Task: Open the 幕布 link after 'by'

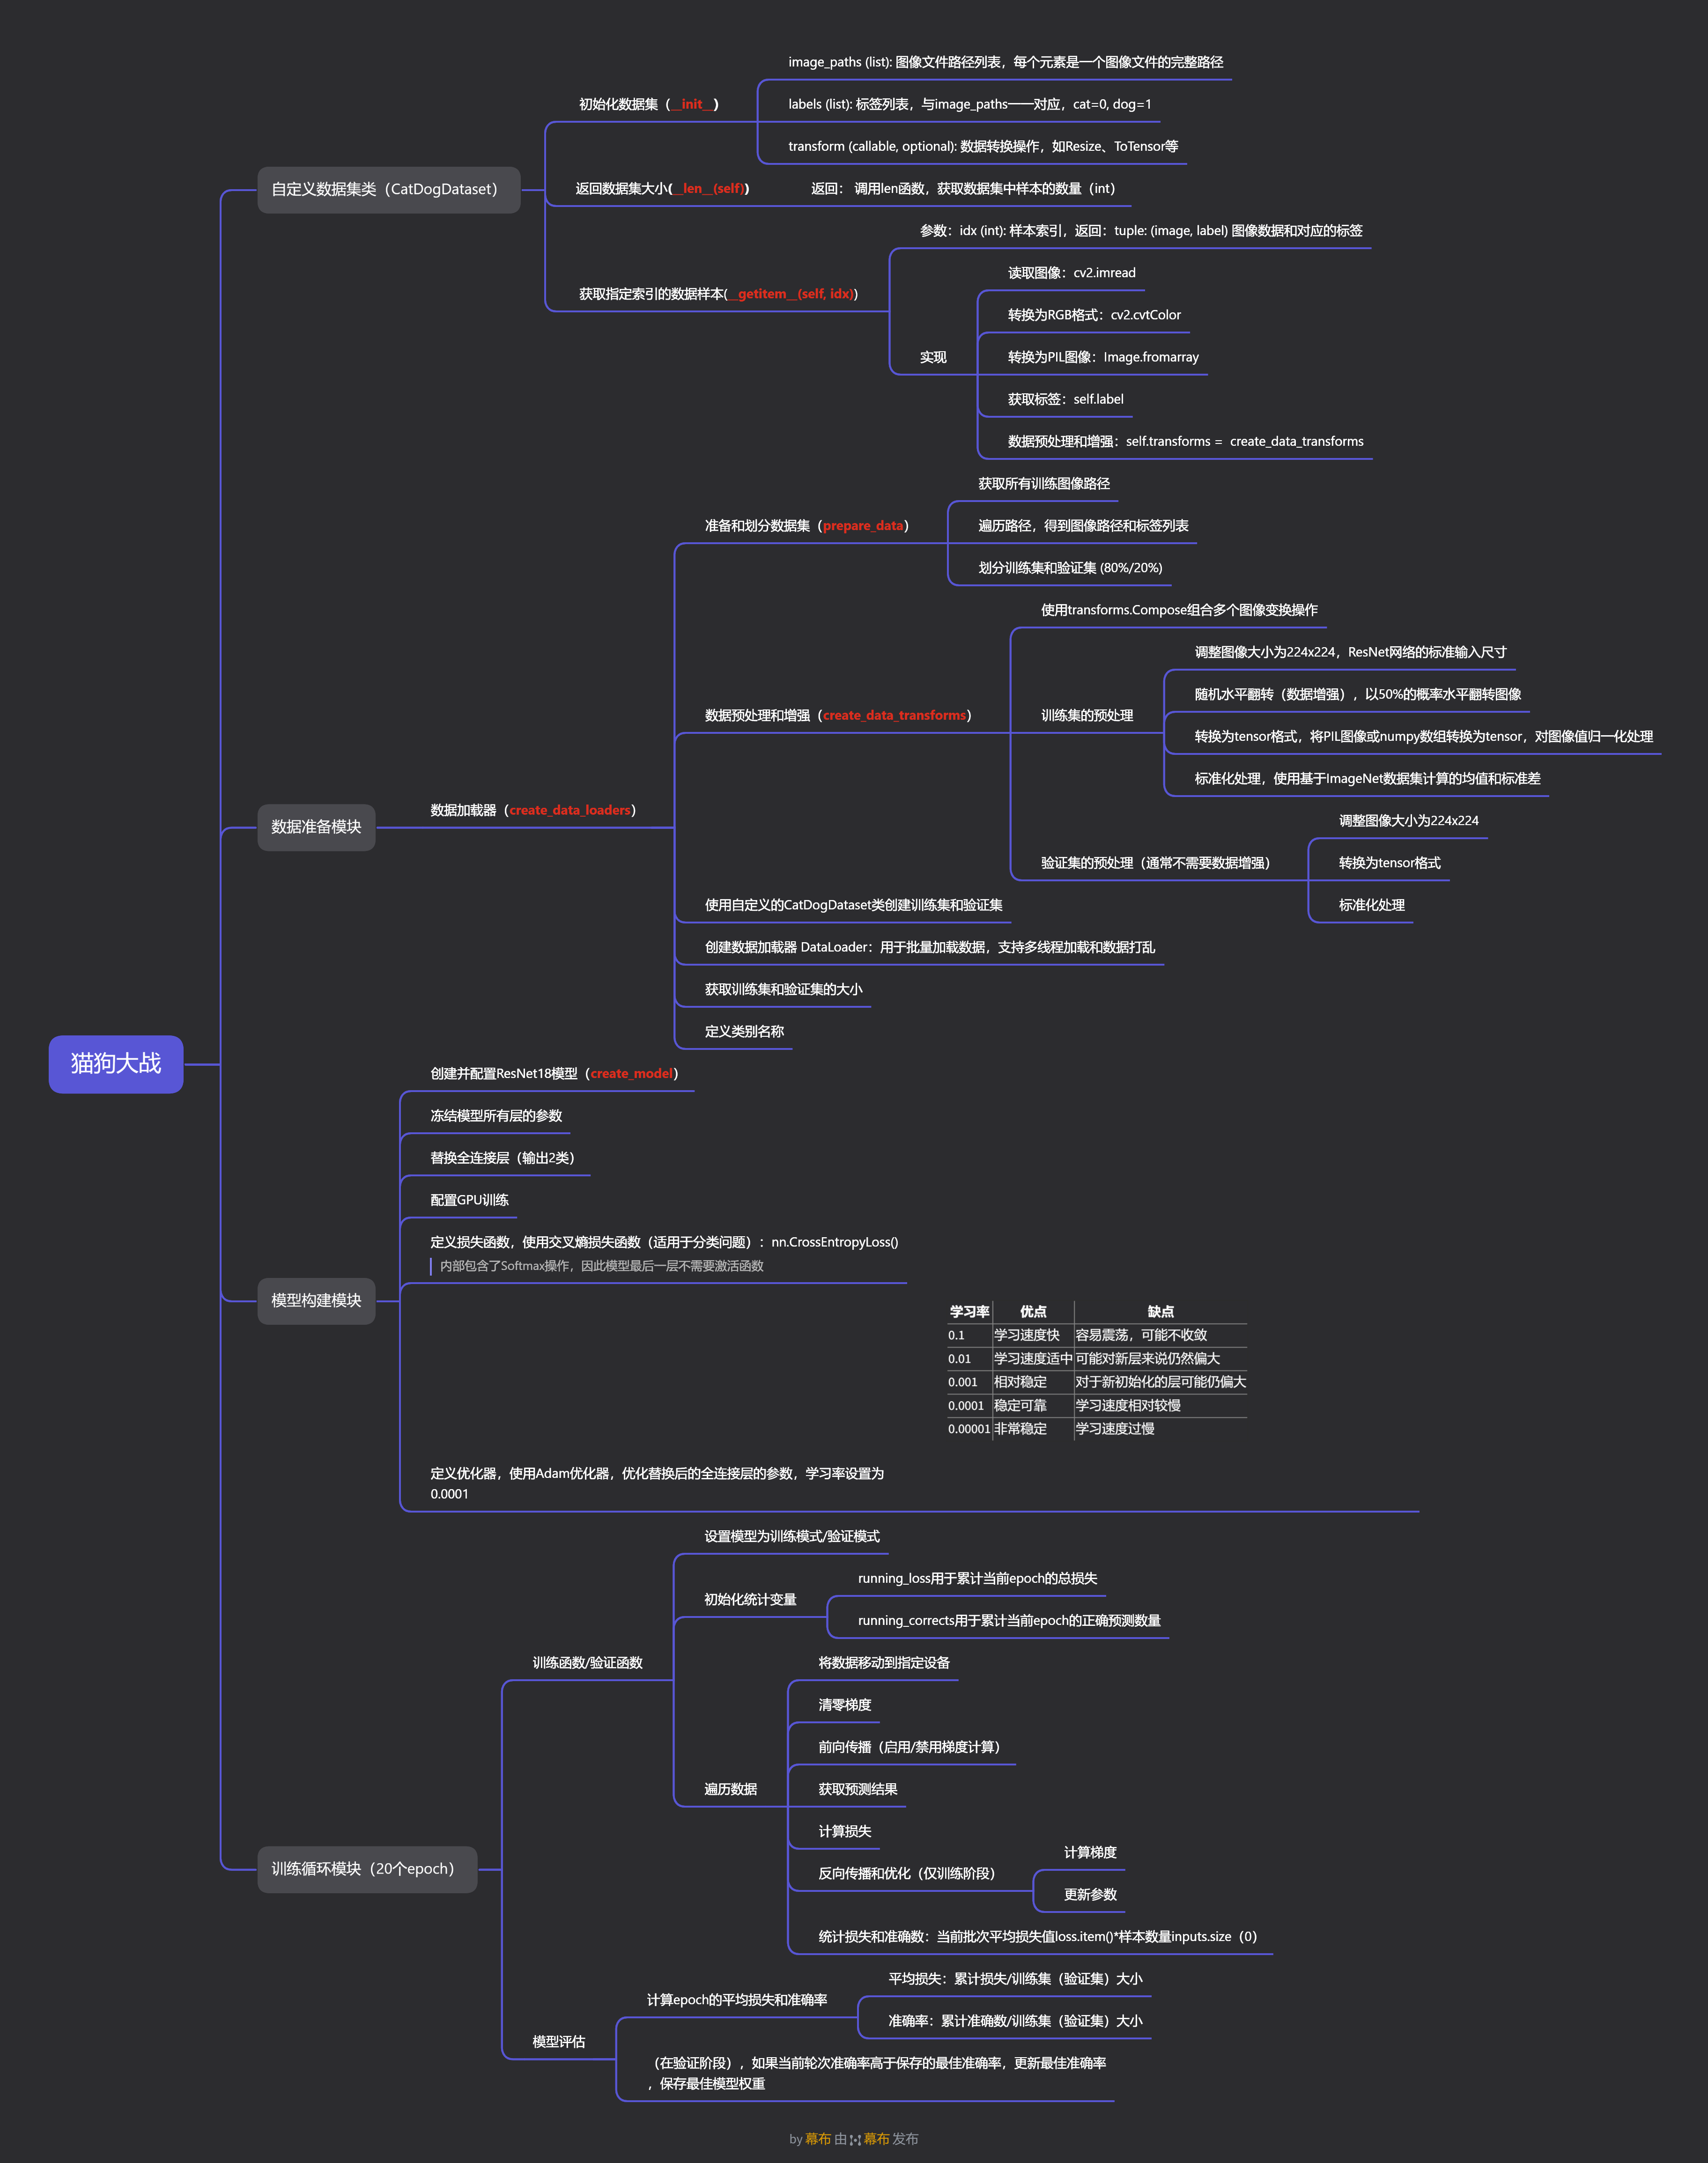Action: tap(818, 2139)
